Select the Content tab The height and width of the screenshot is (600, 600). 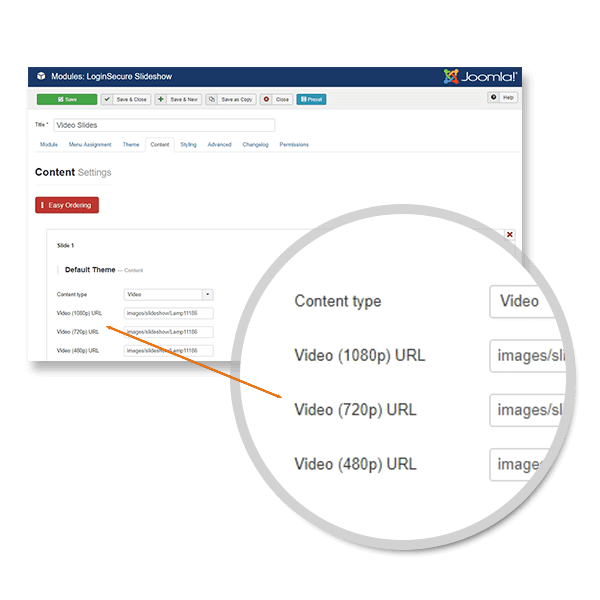click(x=160, y=144)
